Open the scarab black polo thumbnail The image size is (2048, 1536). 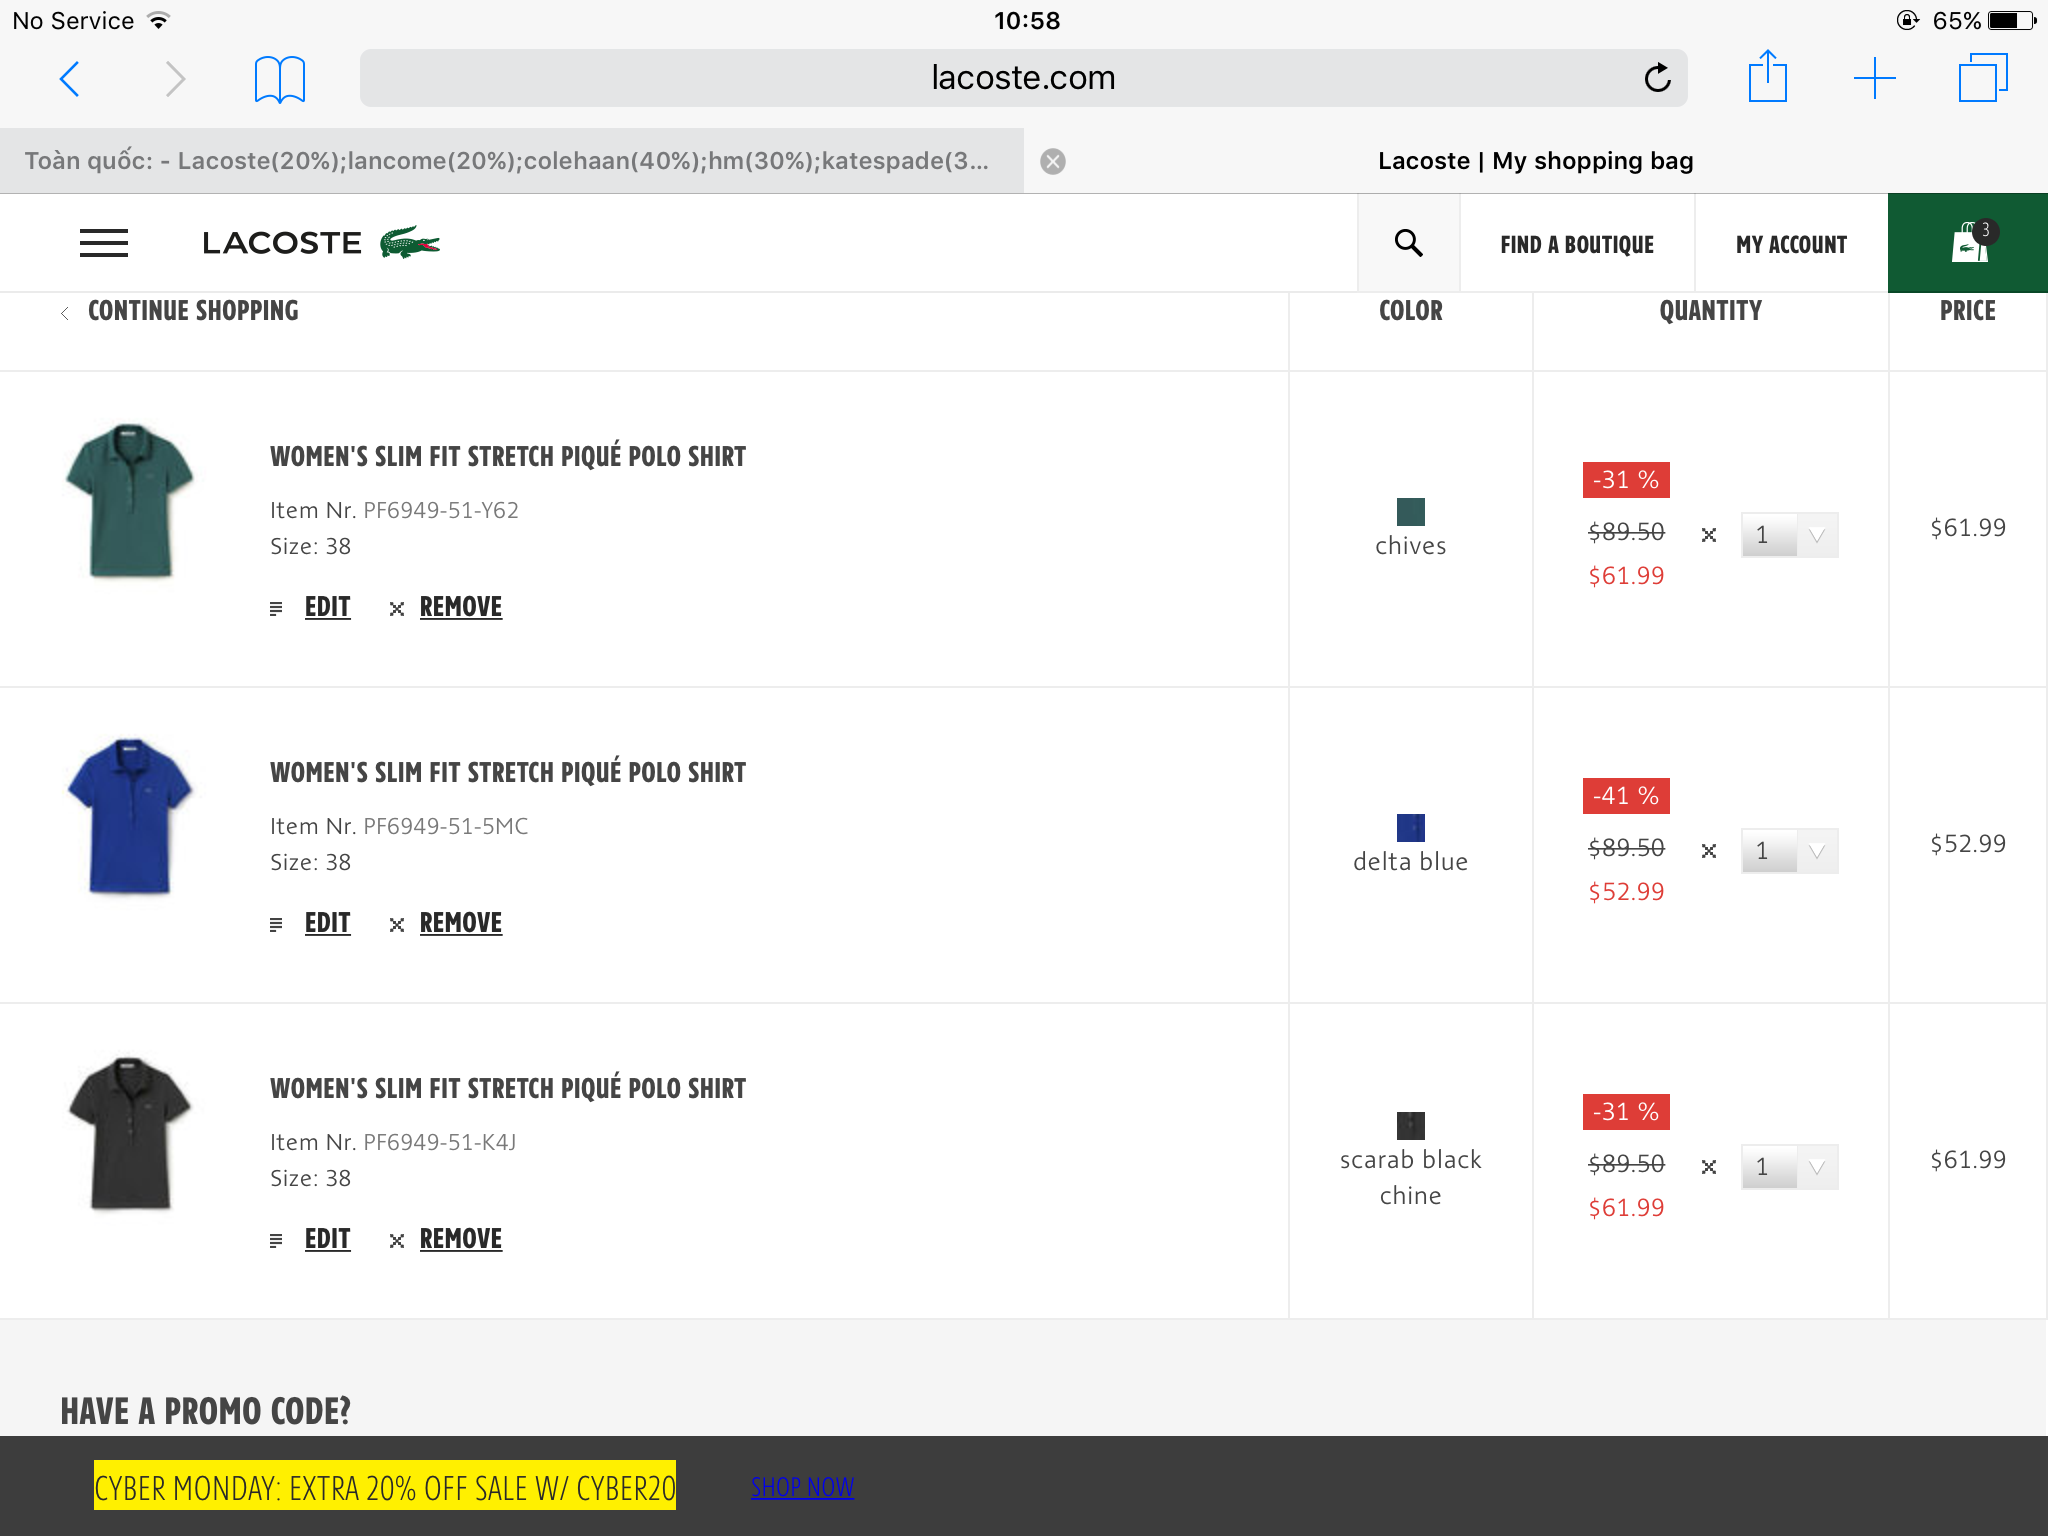(x=130, y=1132)
